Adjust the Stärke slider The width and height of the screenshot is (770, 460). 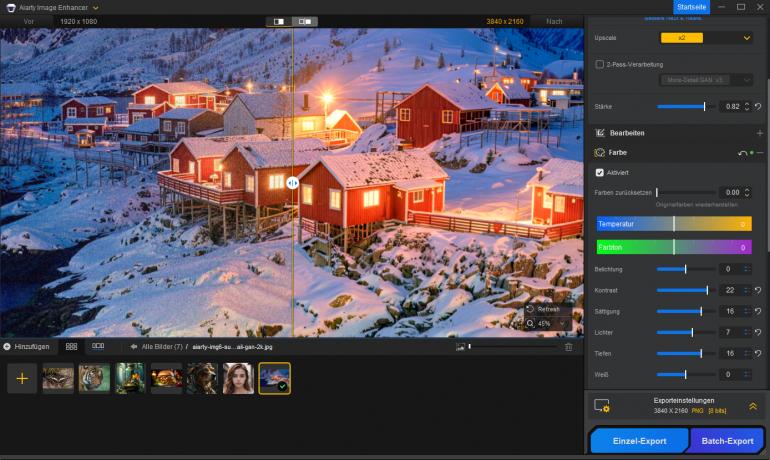click(686, 107)
